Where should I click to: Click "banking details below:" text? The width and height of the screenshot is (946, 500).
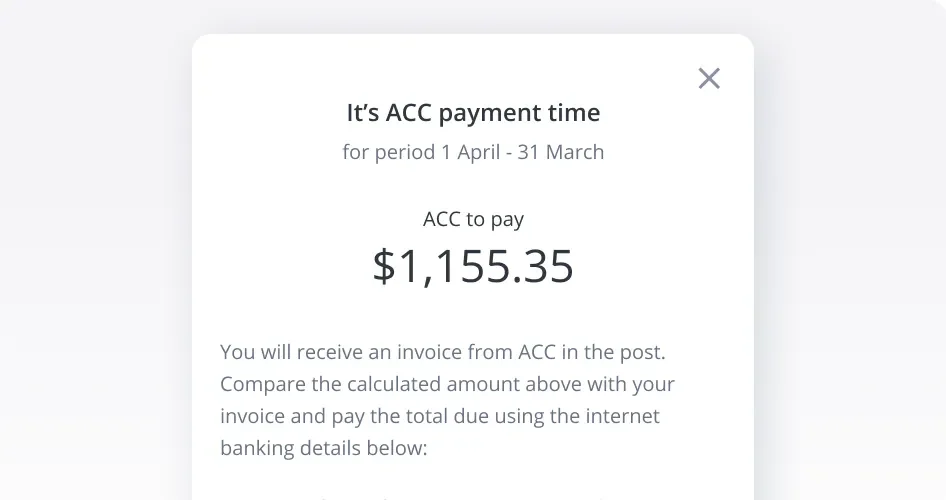[323, 448]
